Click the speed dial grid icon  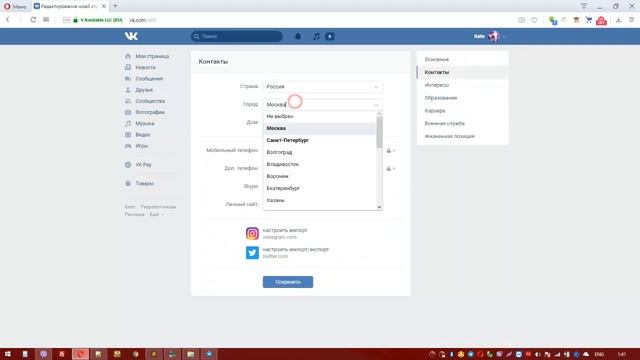pyautogui.click(x=46, y=20)
